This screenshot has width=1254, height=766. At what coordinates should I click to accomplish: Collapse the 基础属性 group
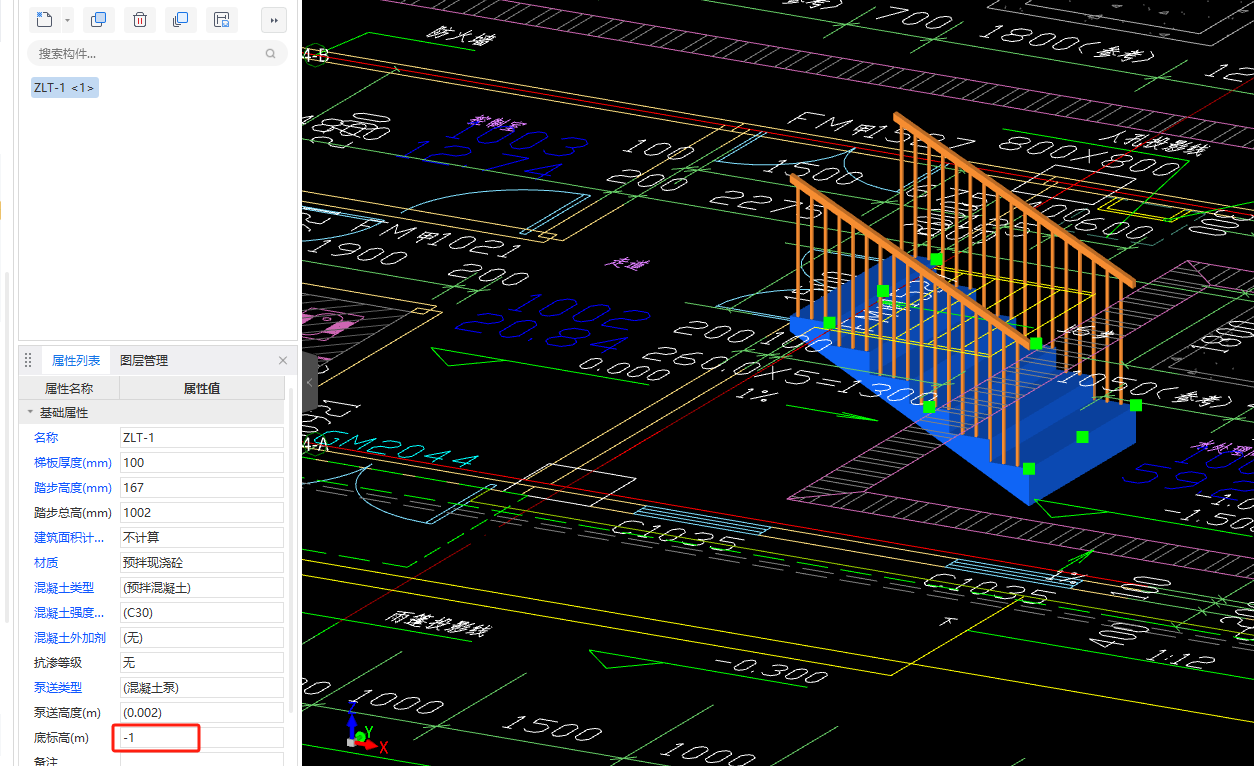[x=30, y=412]
